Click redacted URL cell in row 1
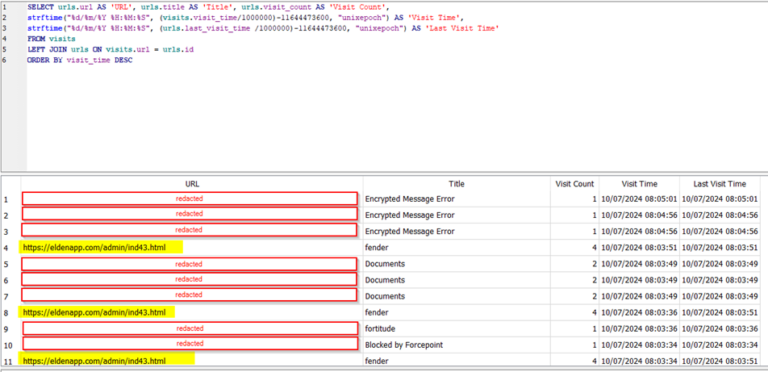 coord(190,199)
